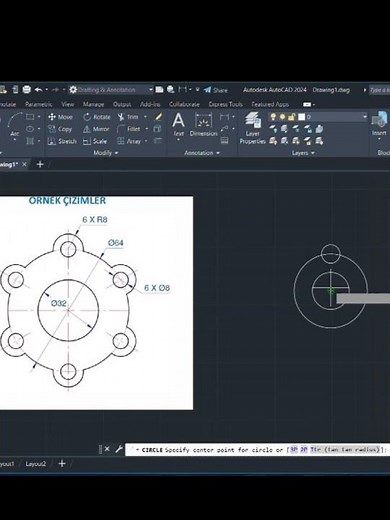Screen dimensions: 390x520
Task: Click the Share button
Action: [x=216, y=90]
